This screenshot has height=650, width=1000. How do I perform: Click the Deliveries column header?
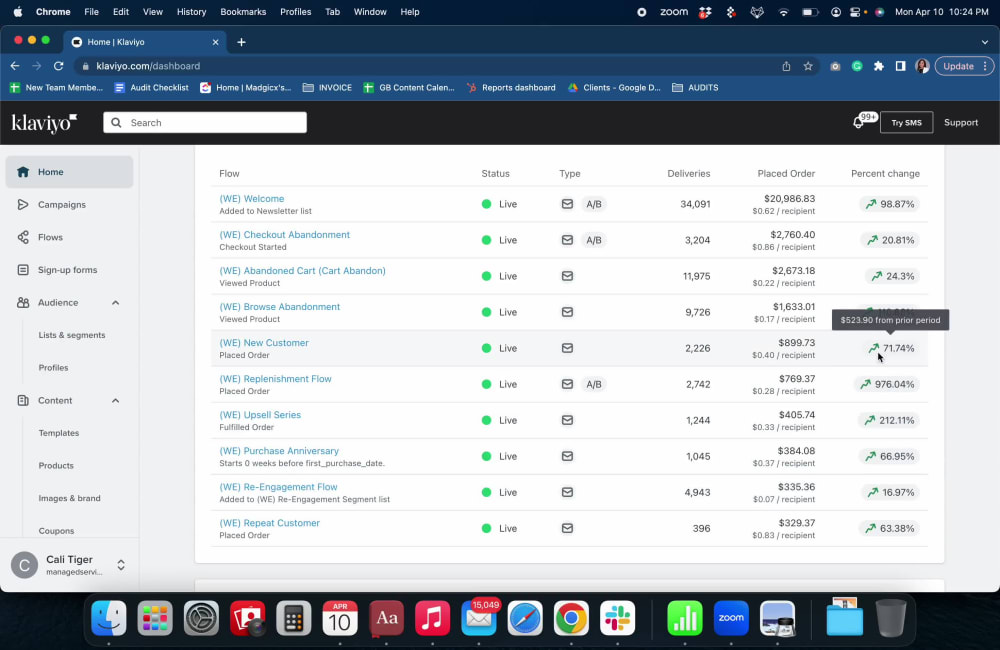[689, 174]
